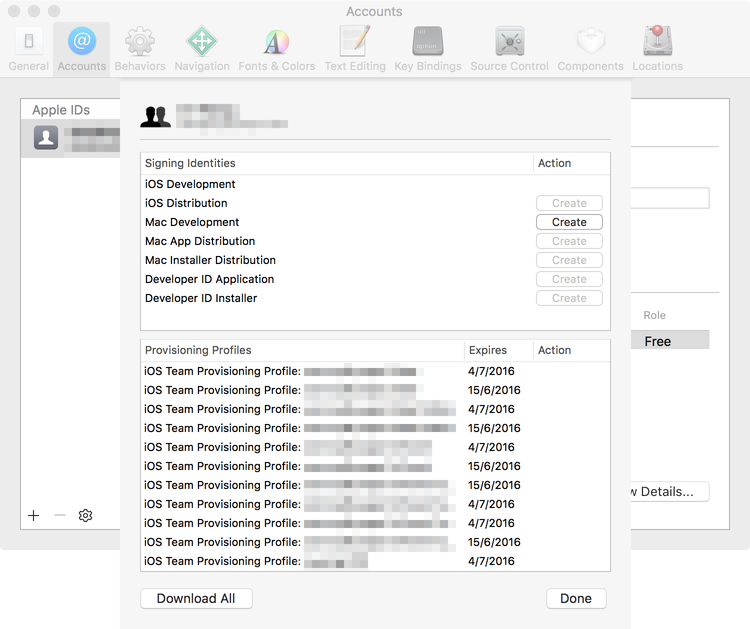Create Developer ID Application identity
The height and width of the screenshot is (629, 750).
pos(569,279)
